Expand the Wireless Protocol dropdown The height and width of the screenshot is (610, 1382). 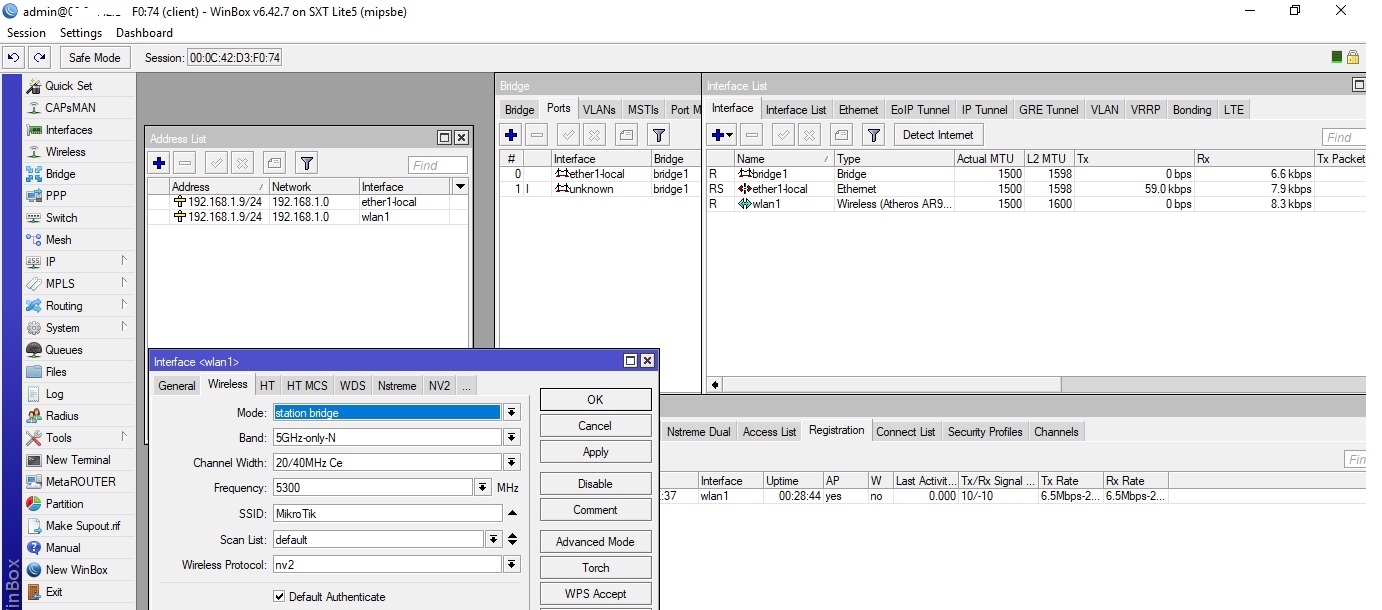(x=511, y=565)
